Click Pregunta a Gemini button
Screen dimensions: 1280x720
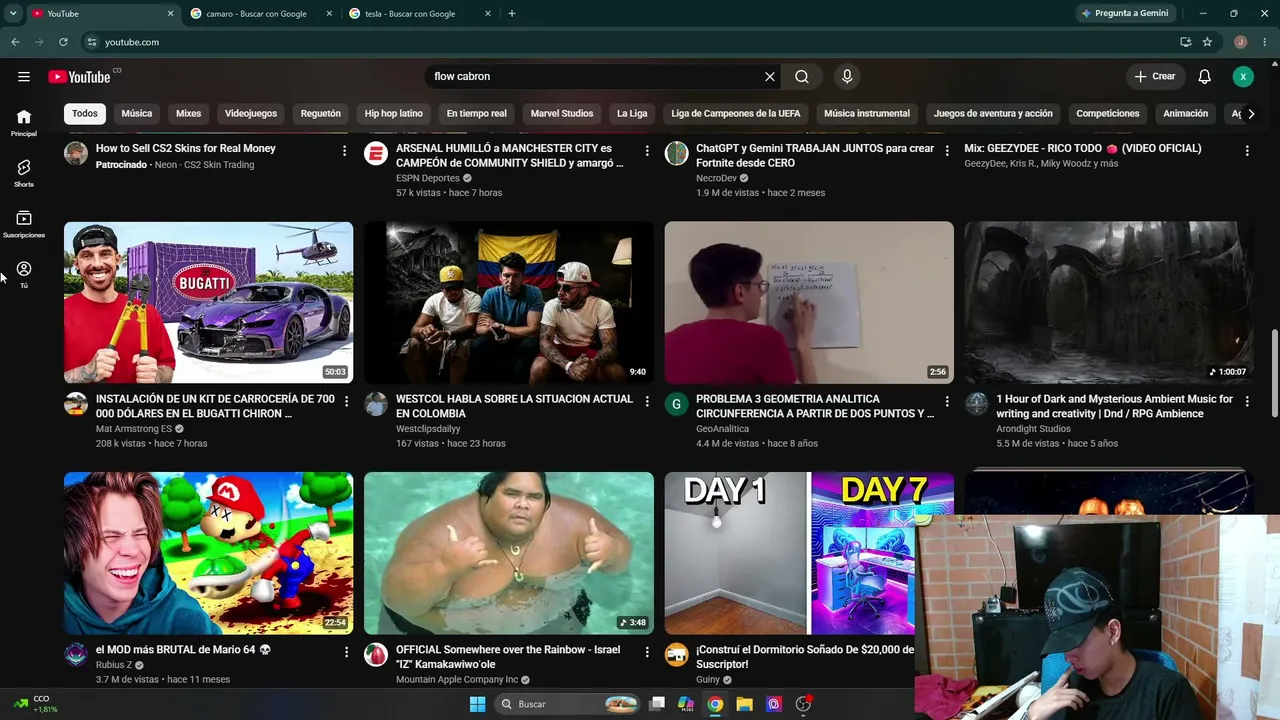coord(1125,13)
